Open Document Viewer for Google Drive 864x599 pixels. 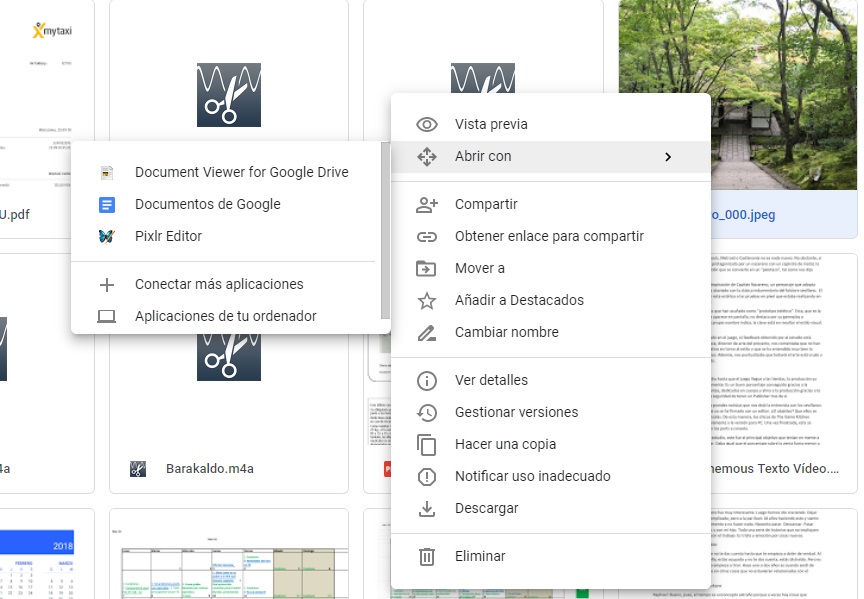click(242, 172)
